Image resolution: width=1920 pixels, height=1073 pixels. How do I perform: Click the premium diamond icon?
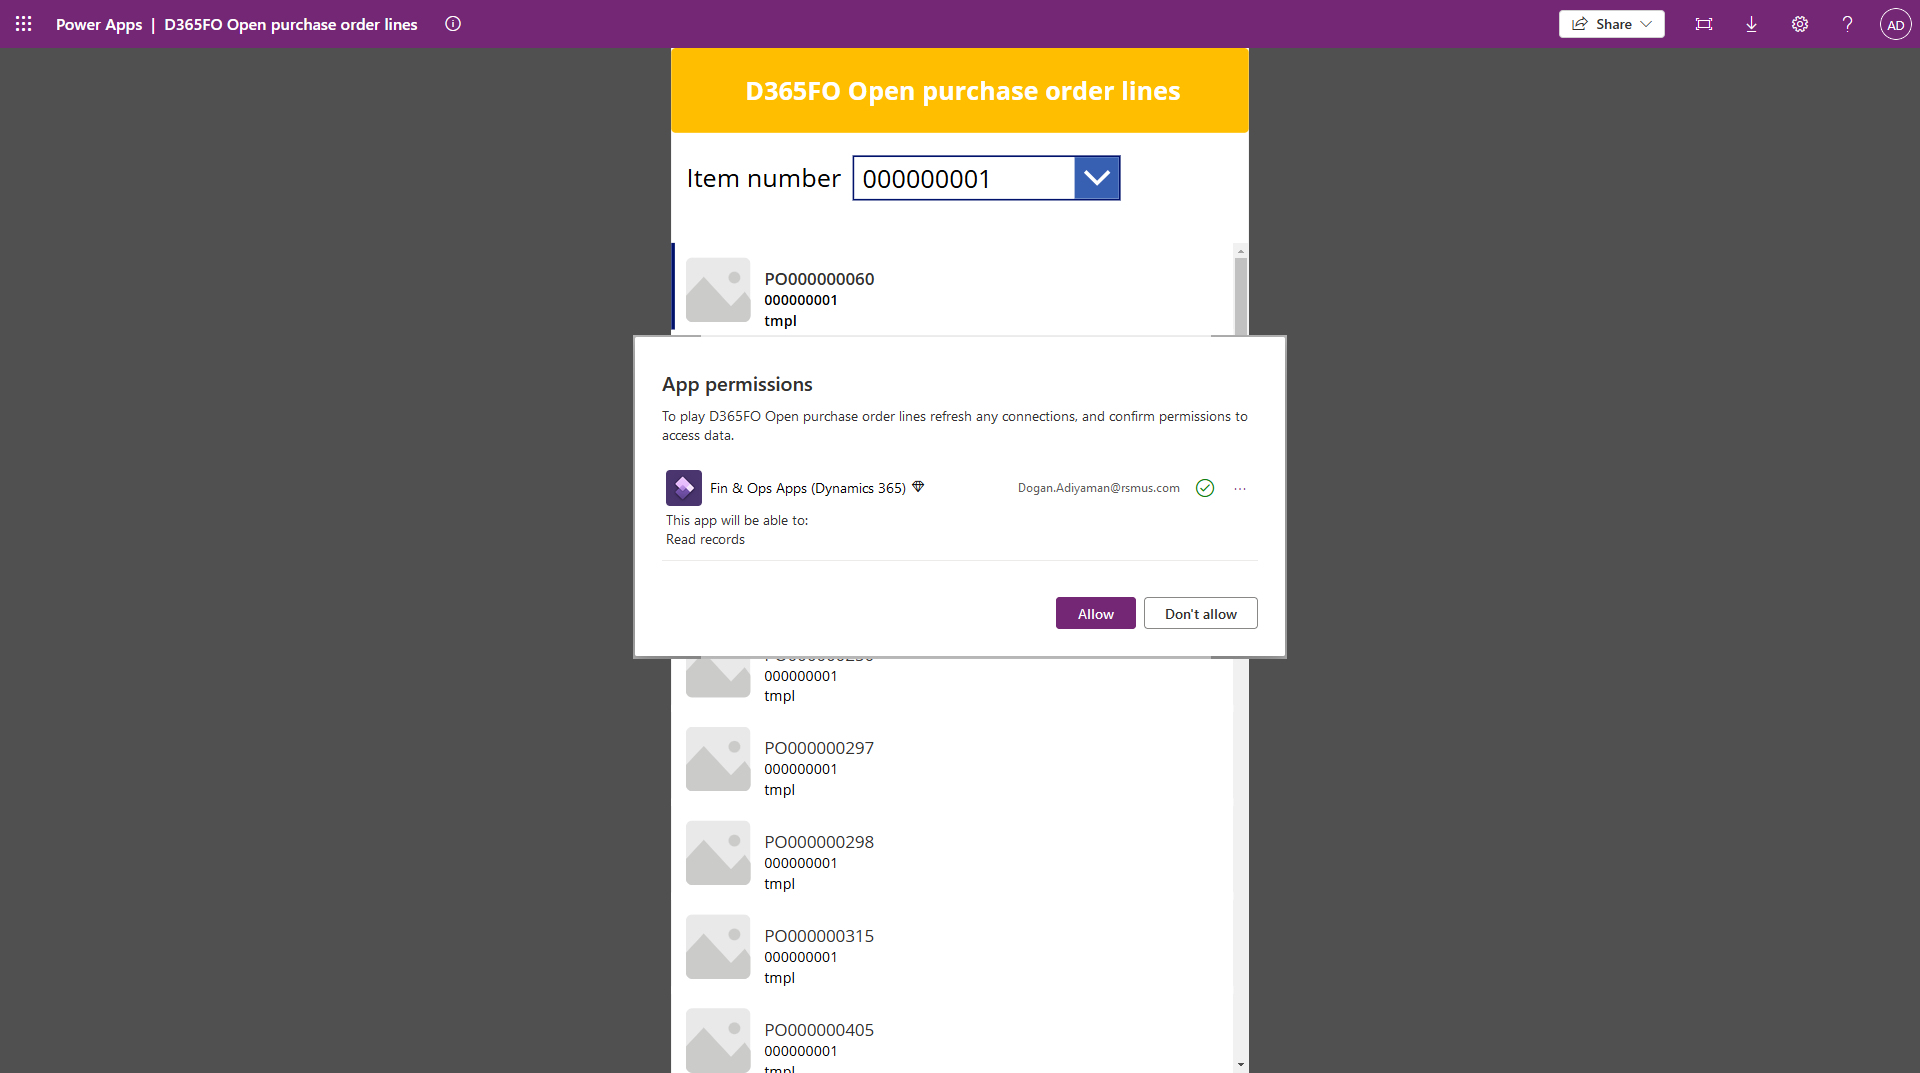tap(918, 487)
